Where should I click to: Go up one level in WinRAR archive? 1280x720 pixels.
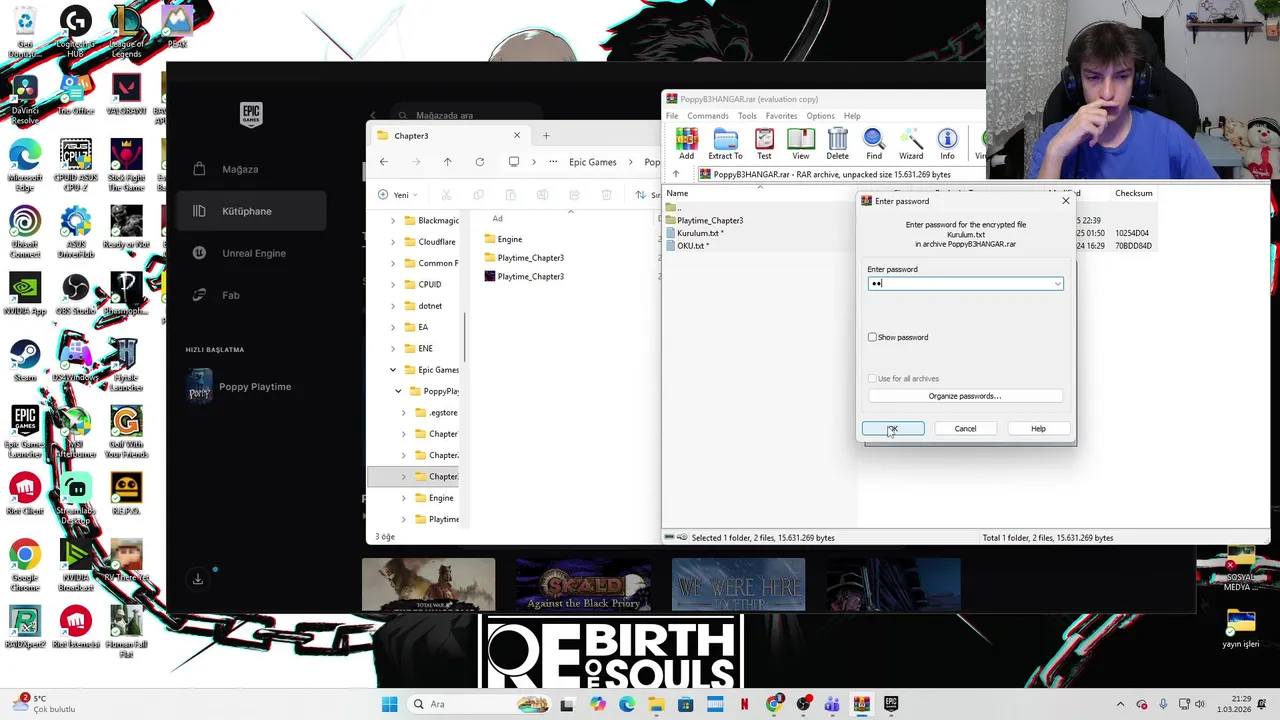tap(676, 174)
